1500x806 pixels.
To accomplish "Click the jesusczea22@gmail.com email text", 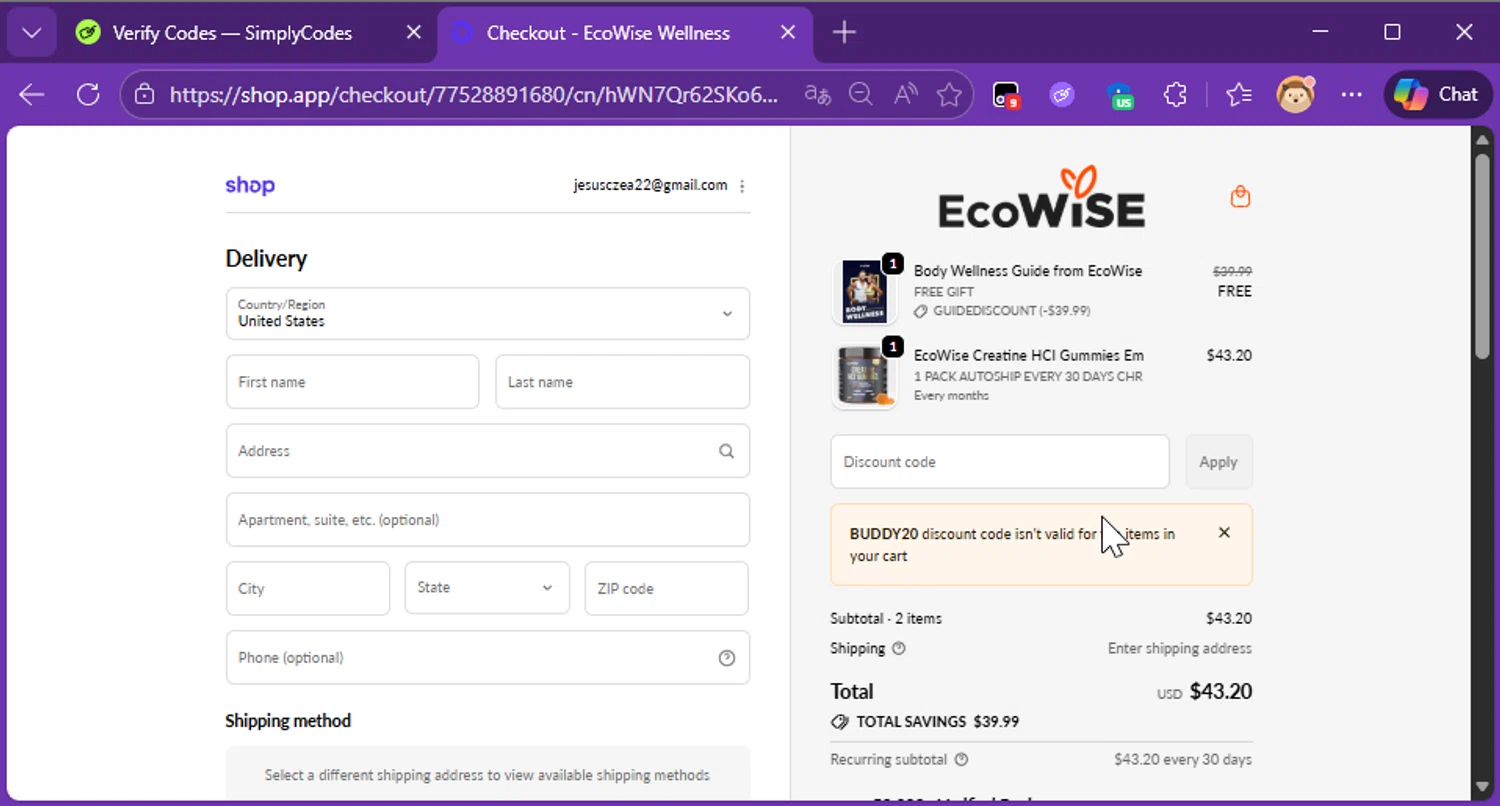I will pos(650,185).
